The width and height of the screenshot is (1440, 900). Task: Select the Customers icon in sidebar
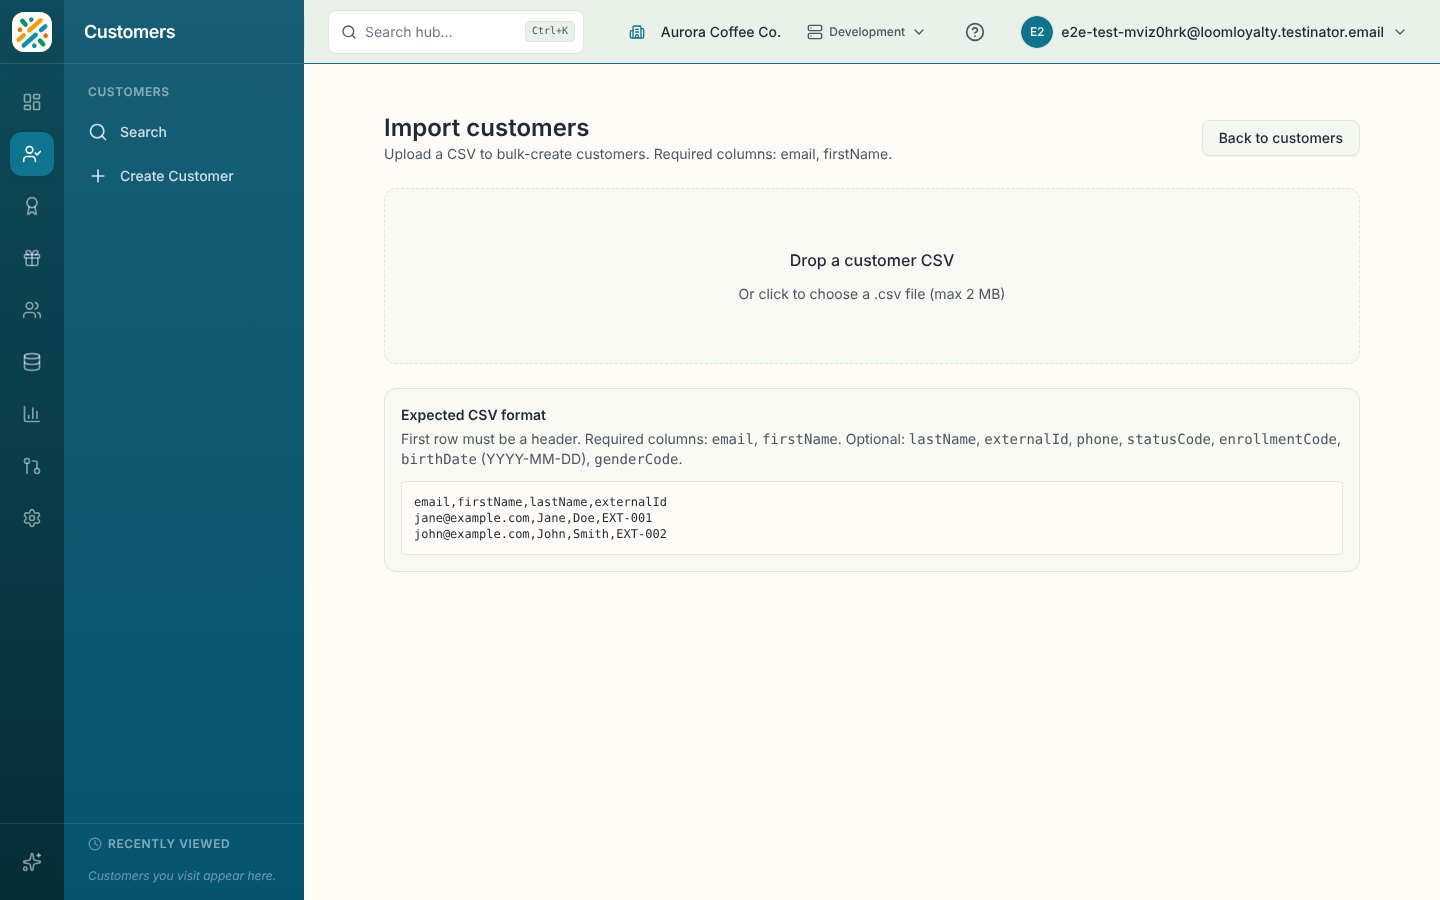(32, 154)
